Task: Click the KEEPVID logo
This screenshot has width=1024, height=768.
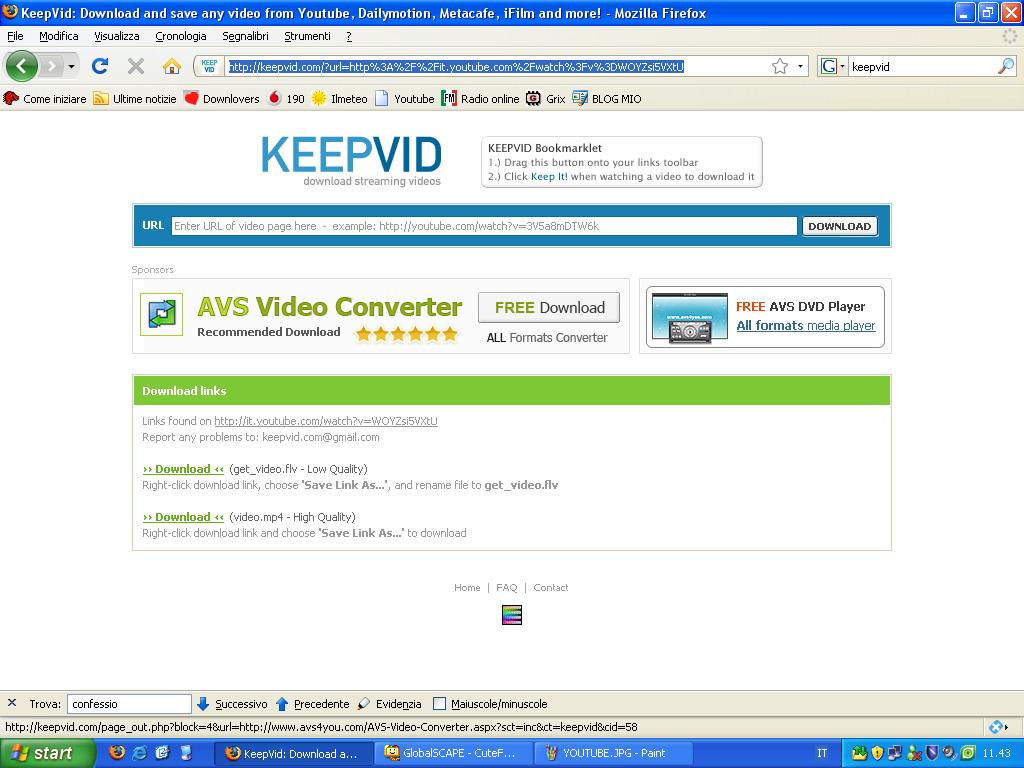Action: pyautogui.click(x=351, y=161)
